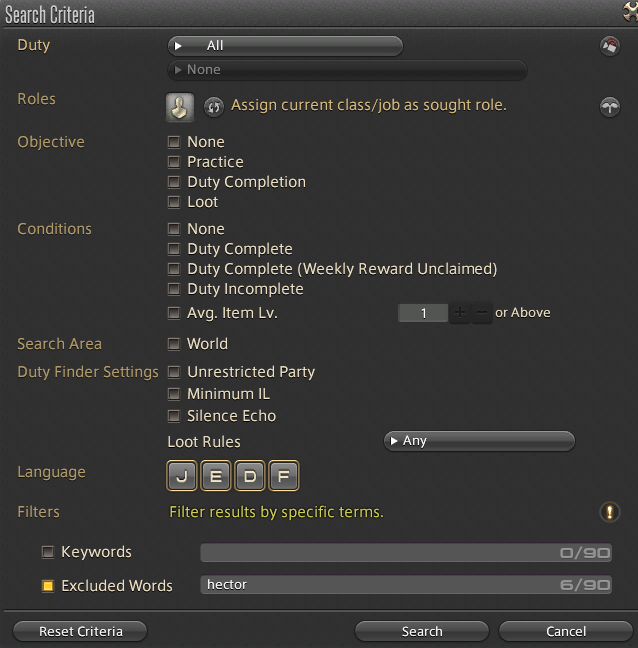Click the exclamation info icon beside Filters

point(609,512)
